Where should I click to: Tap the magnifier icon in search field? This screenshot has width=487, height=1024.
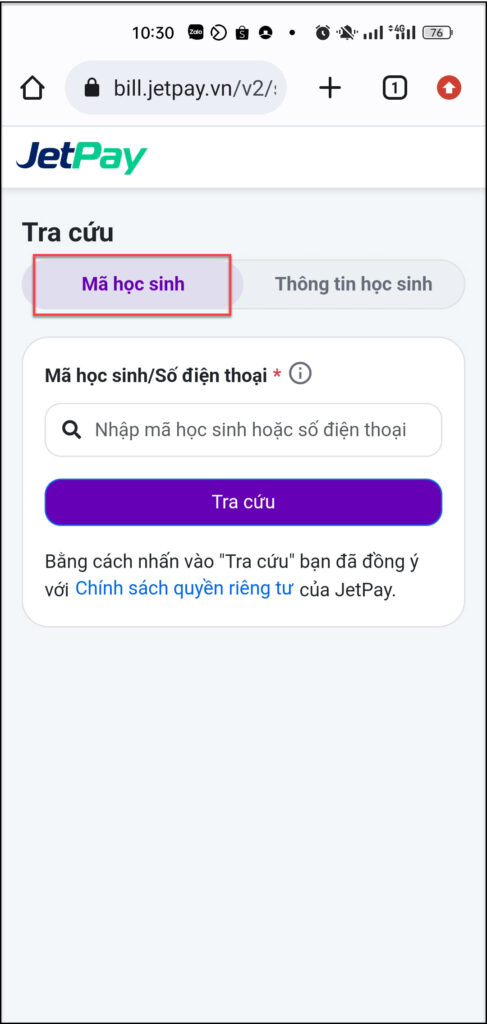72,430
